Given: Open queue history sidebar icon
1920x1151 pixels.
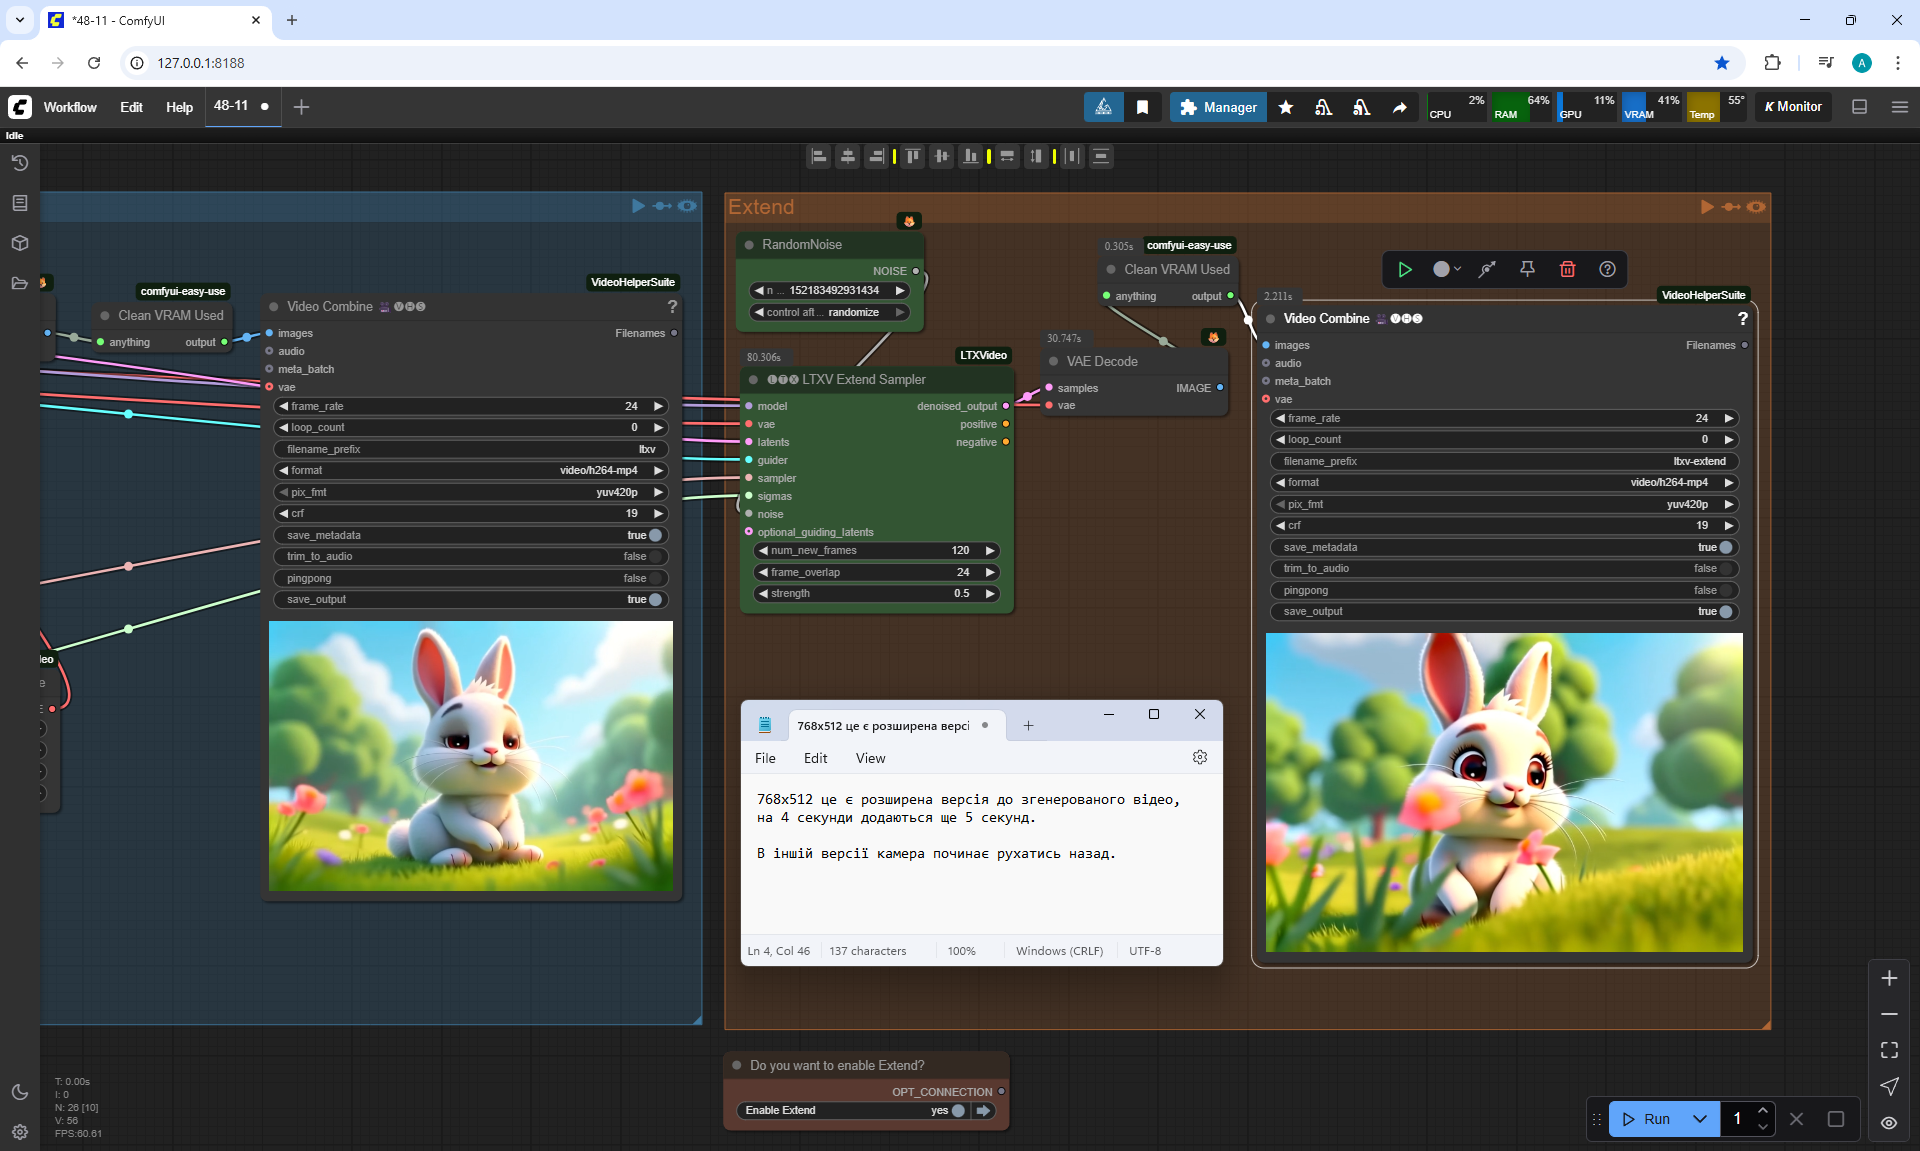Looking at the screenshot, I should [19, 163].
